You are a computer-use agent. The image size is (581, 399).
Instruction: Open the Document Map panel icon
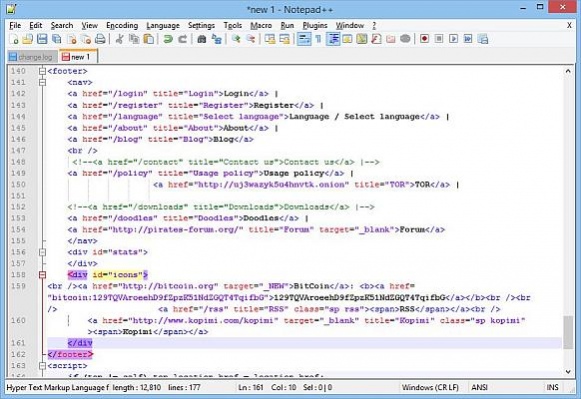click(362, 39)
